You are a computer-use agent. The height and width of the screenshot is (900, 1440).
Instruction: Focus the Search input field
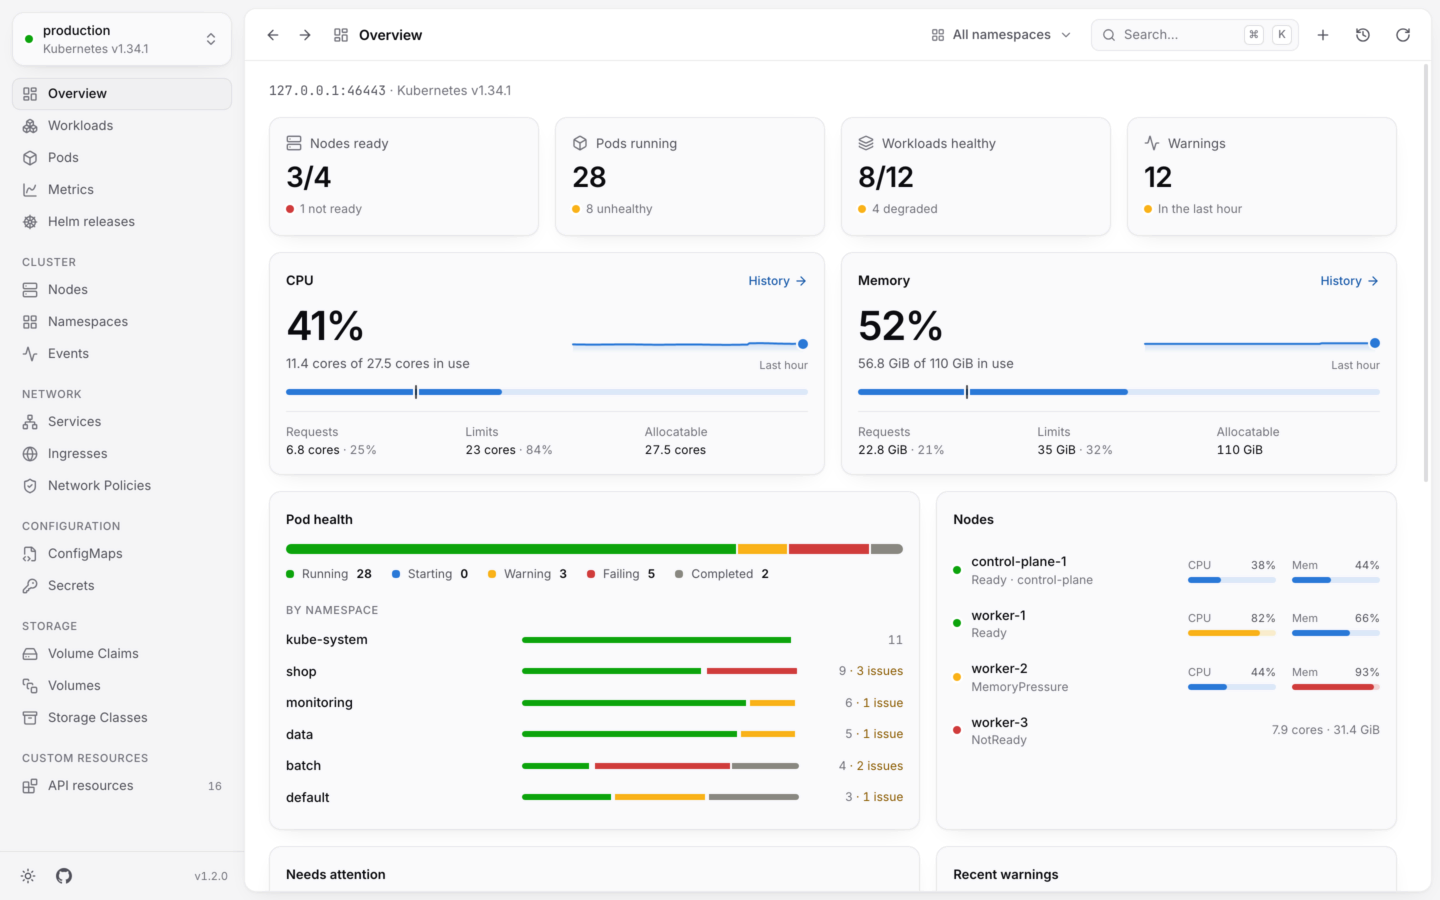1195,35
